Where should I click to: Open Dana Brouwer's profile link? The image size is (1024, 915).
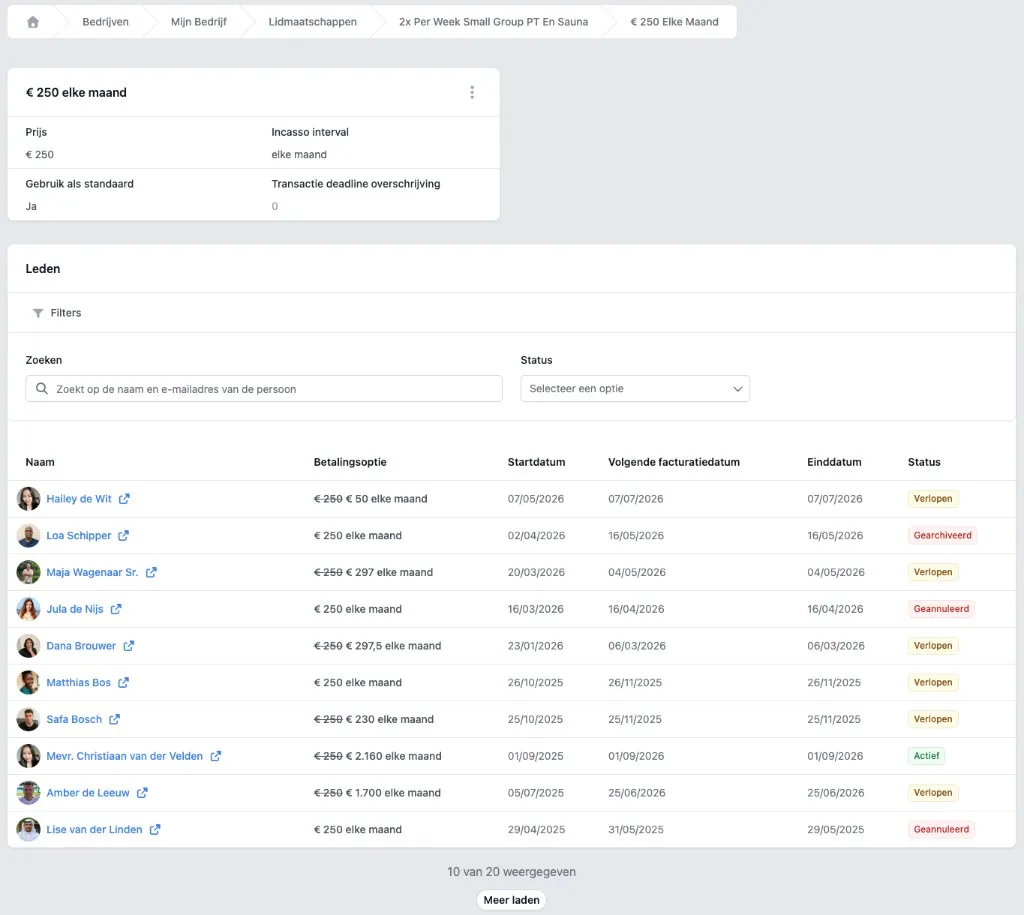click(81, 646)
